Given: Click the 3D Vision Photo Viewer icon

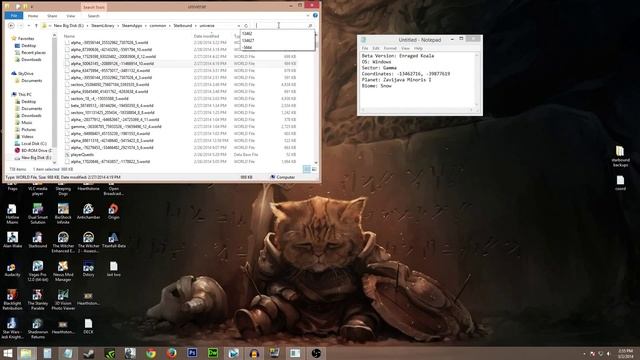Looking at the screenshot, I should [63, 300].
